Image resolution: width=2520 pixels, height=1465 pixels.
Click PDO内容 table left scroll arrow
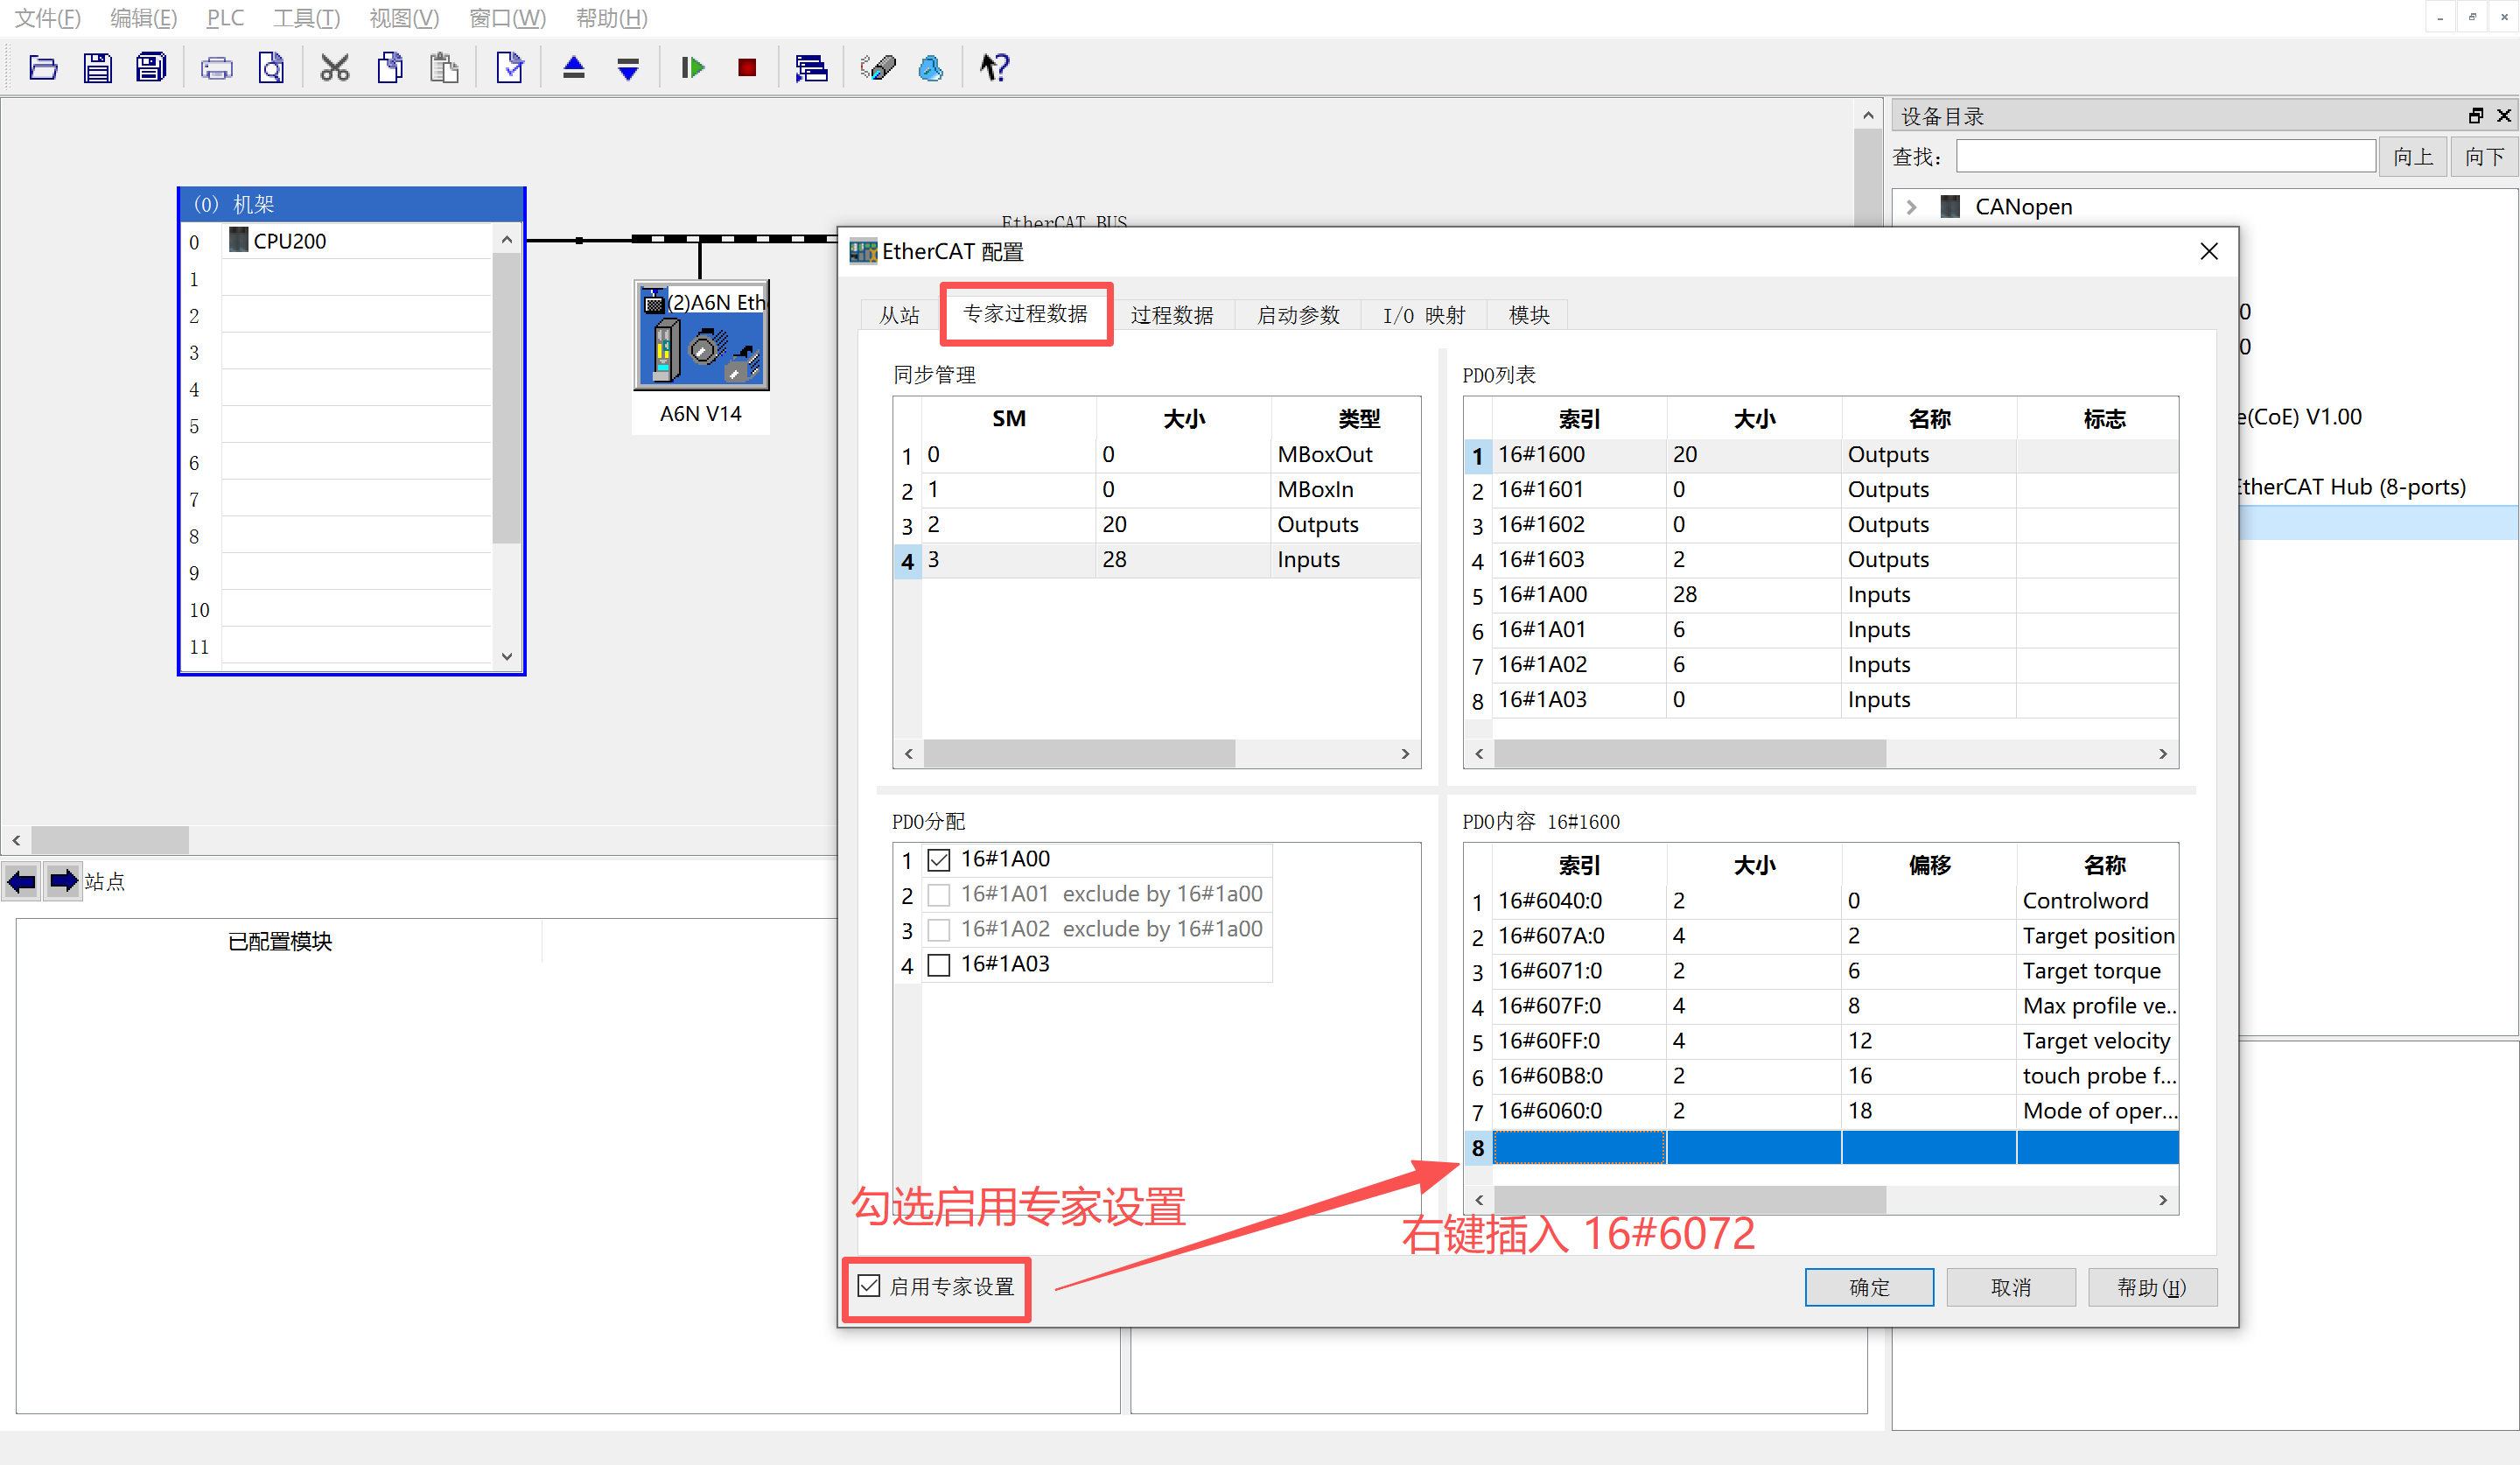coord(1480,1199)
